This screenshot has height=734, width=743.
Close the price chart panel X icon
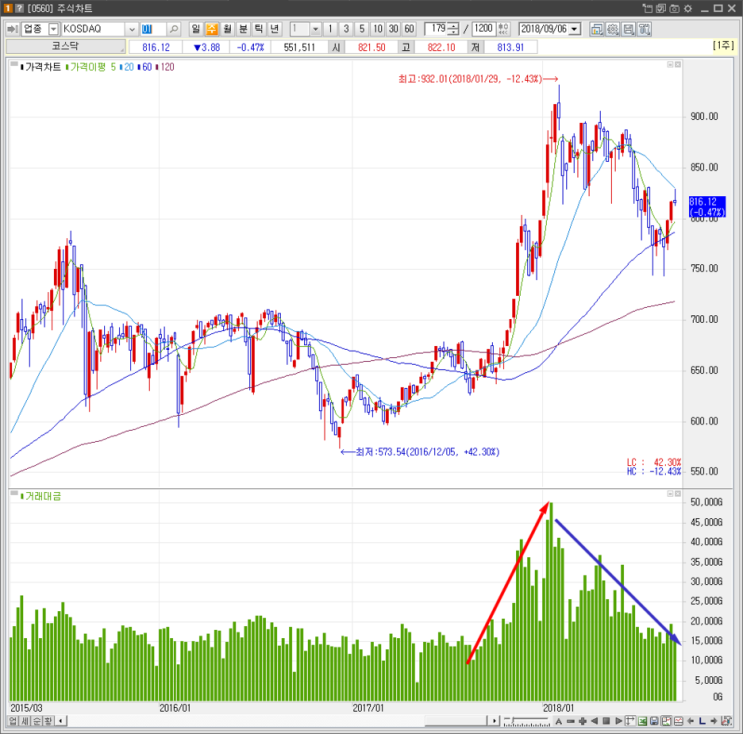point(678,64)
